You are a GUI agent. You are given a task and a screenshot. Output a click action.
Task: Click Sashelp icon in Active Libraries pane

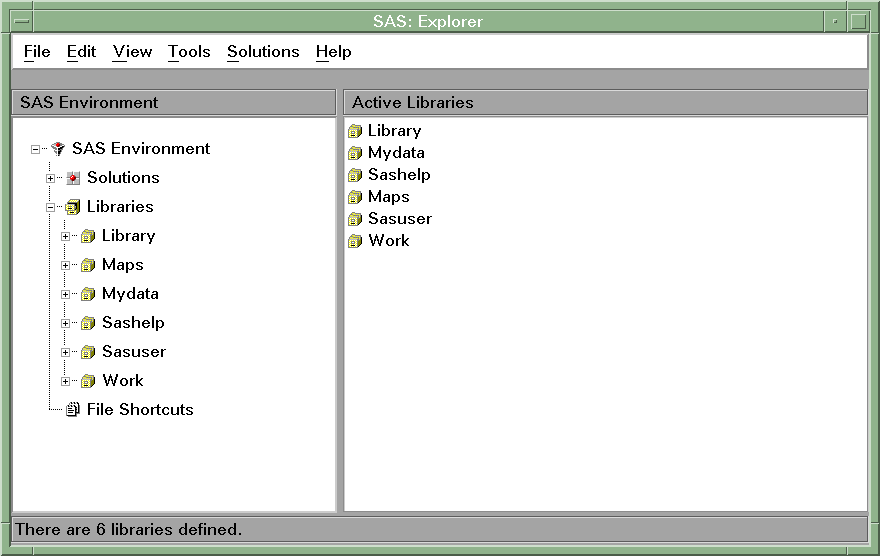point(355,175)
